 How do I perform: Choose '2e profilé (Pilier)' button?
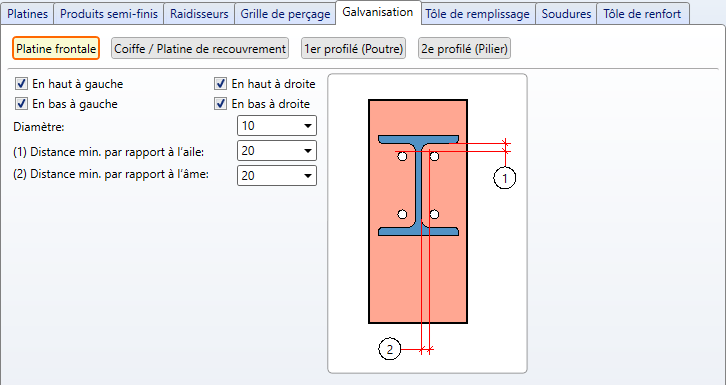(464, 49)
